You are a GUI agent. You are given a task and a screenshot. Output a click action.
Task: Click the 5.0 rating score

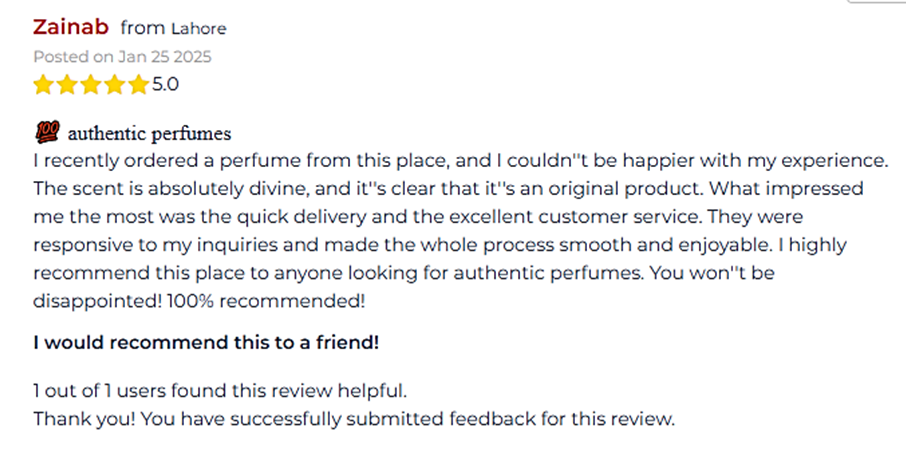(x=165, y=85)
